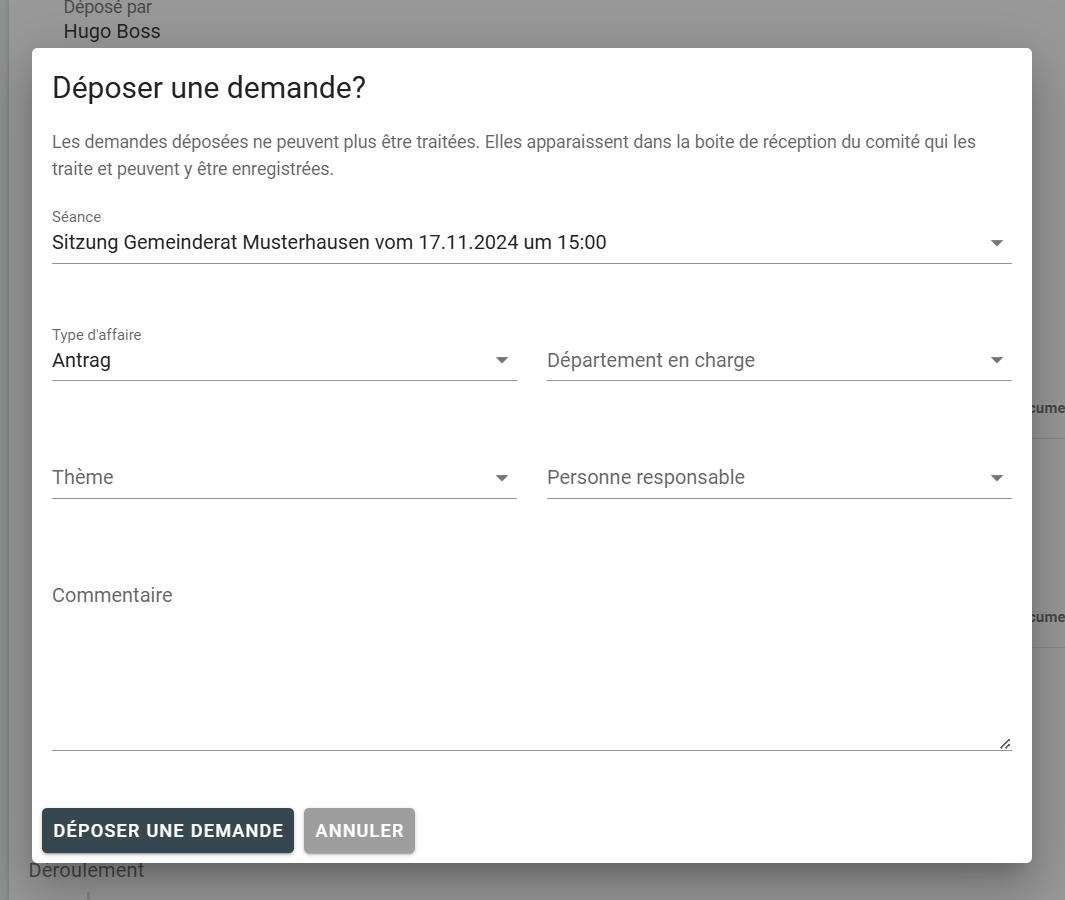The width and height of the screenshot is (1065, 900).
Task: Click the Département en charge arrow icon
Action: (x=996, y=360)
